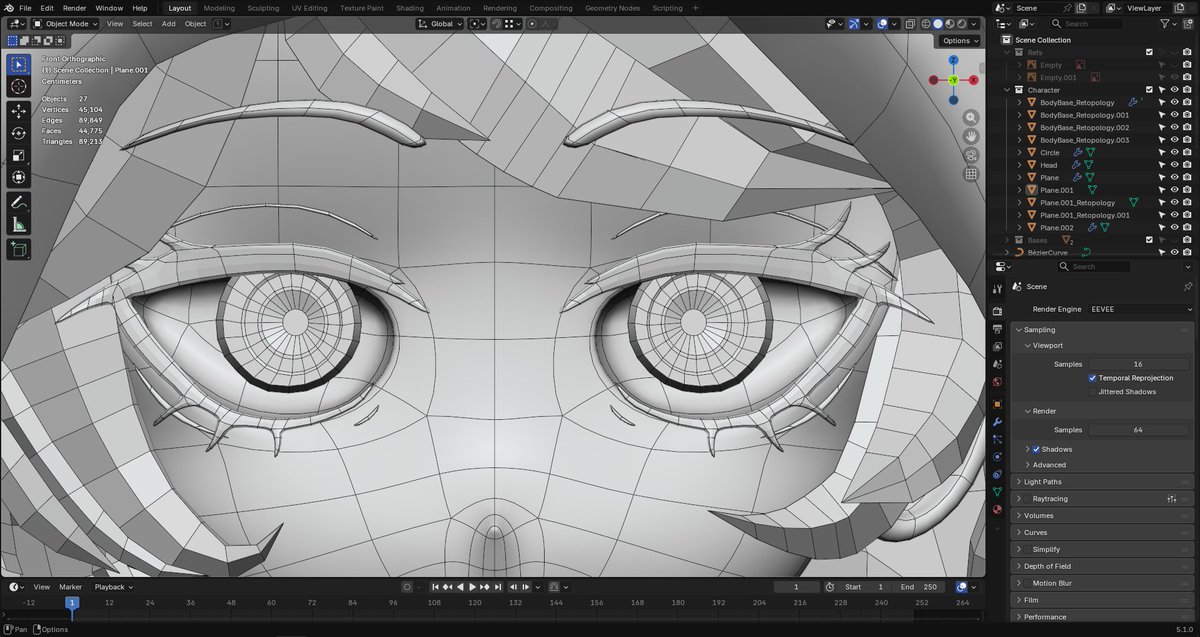This screenshot has height=637, width=1200.
Task: Toggle viewport gizmos display
Action: point(855,23)
